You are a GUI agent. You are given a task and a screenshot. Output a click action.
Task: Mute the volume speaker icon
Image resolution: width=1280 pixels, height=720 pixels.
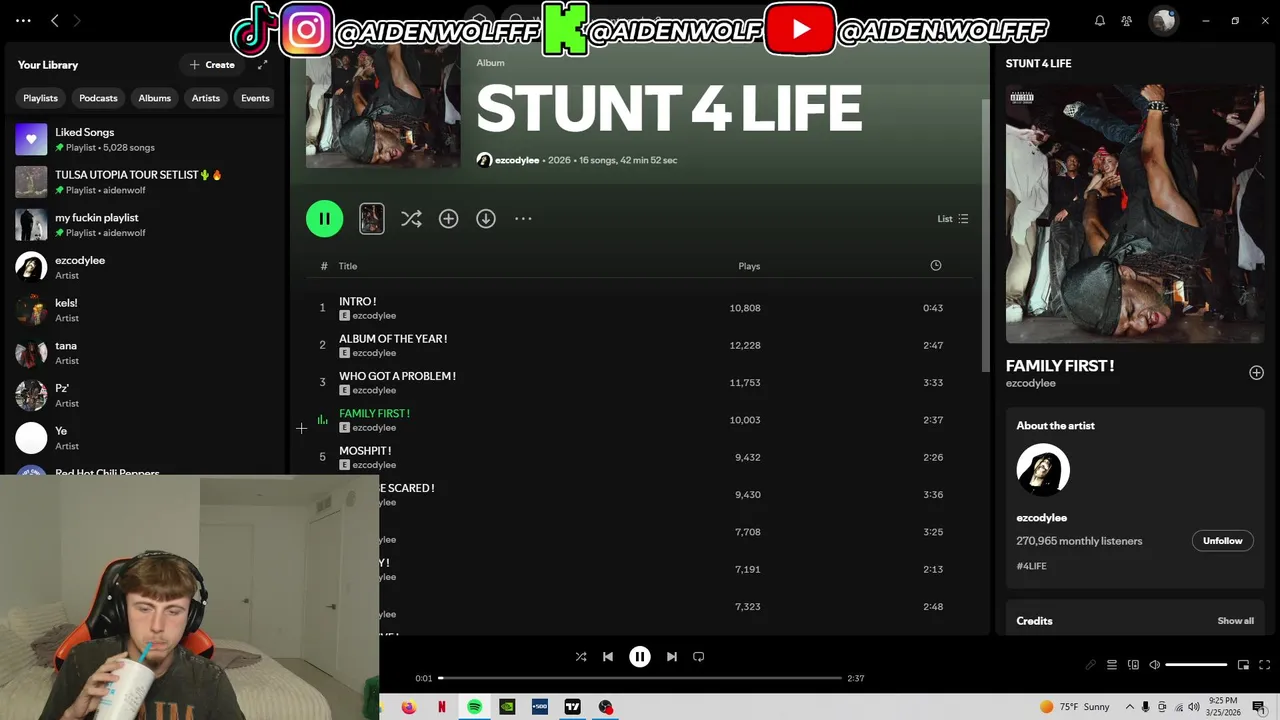point(1154,665)
